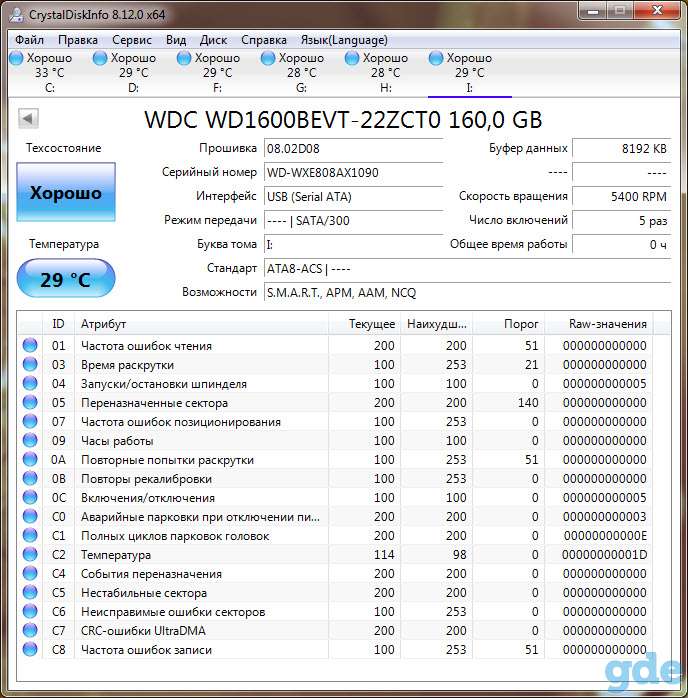Click transfer mode field SATA/300

click(x=353, y=221)
